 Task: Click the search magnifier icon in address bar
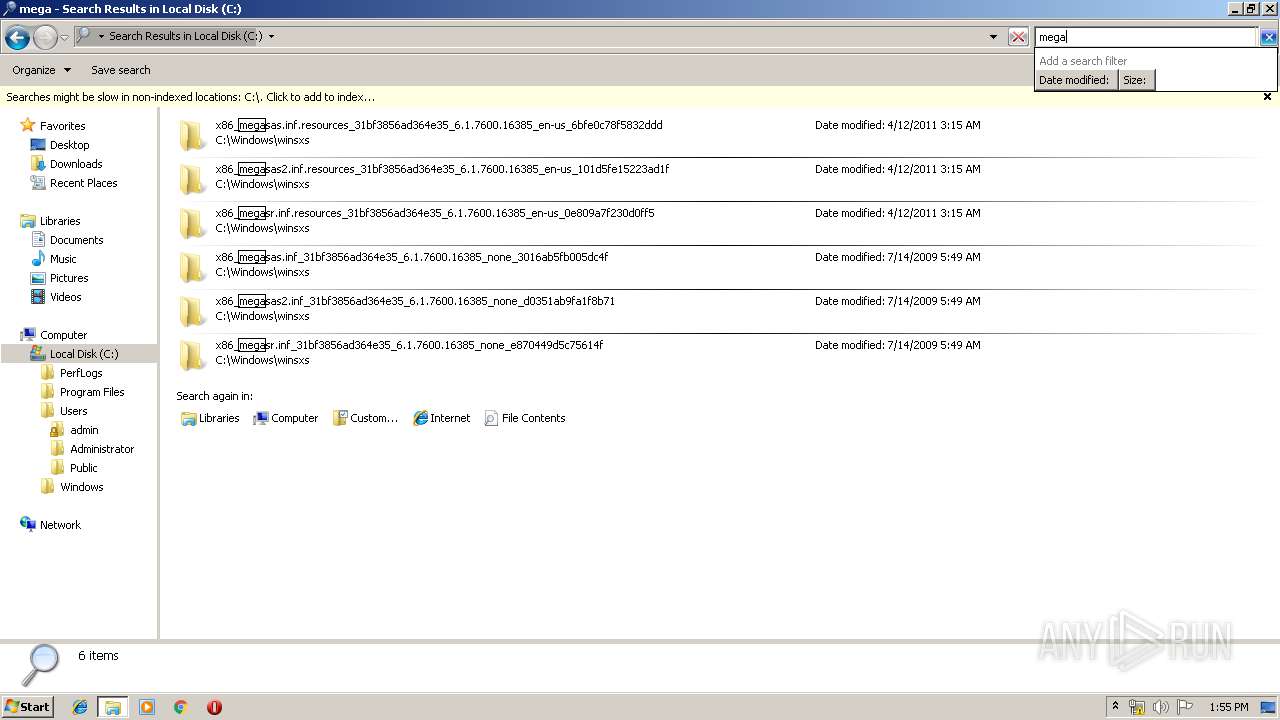[x=85, y=36]
